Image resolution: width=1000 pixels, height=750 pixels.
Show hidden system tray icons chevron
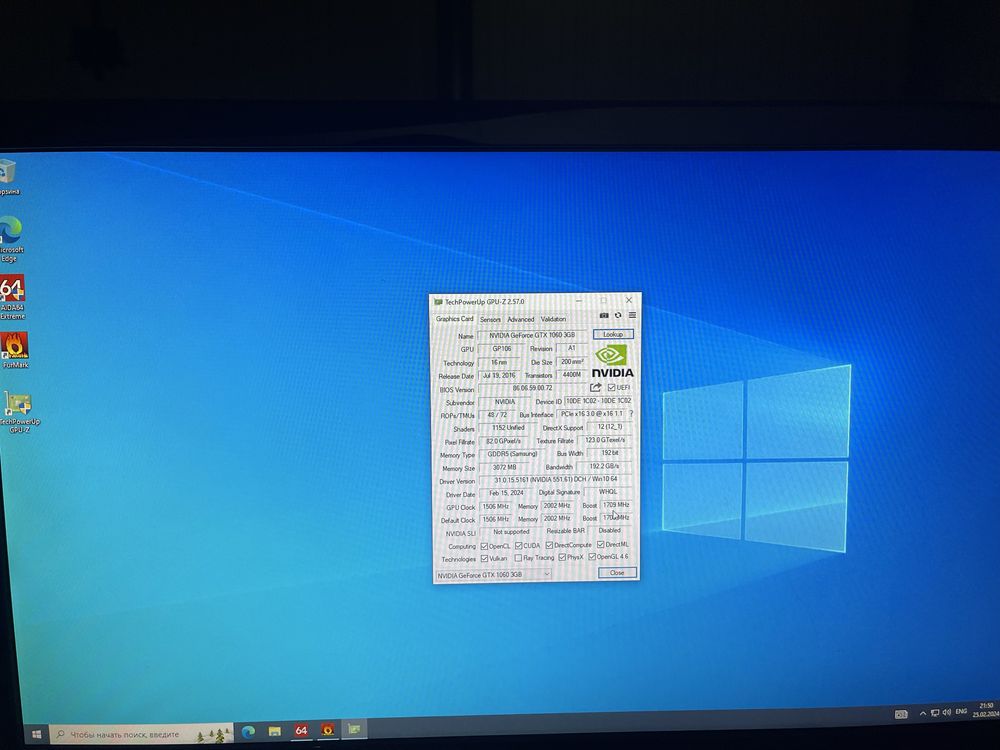pyautogui.click(x=923, y=714)
